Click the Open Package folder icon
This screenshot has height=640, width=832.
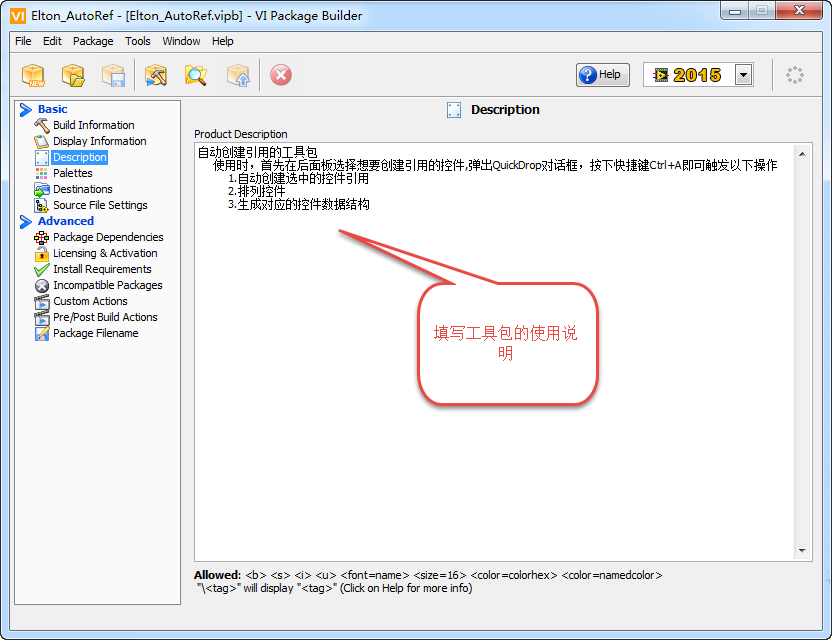(x=73, y=75)
